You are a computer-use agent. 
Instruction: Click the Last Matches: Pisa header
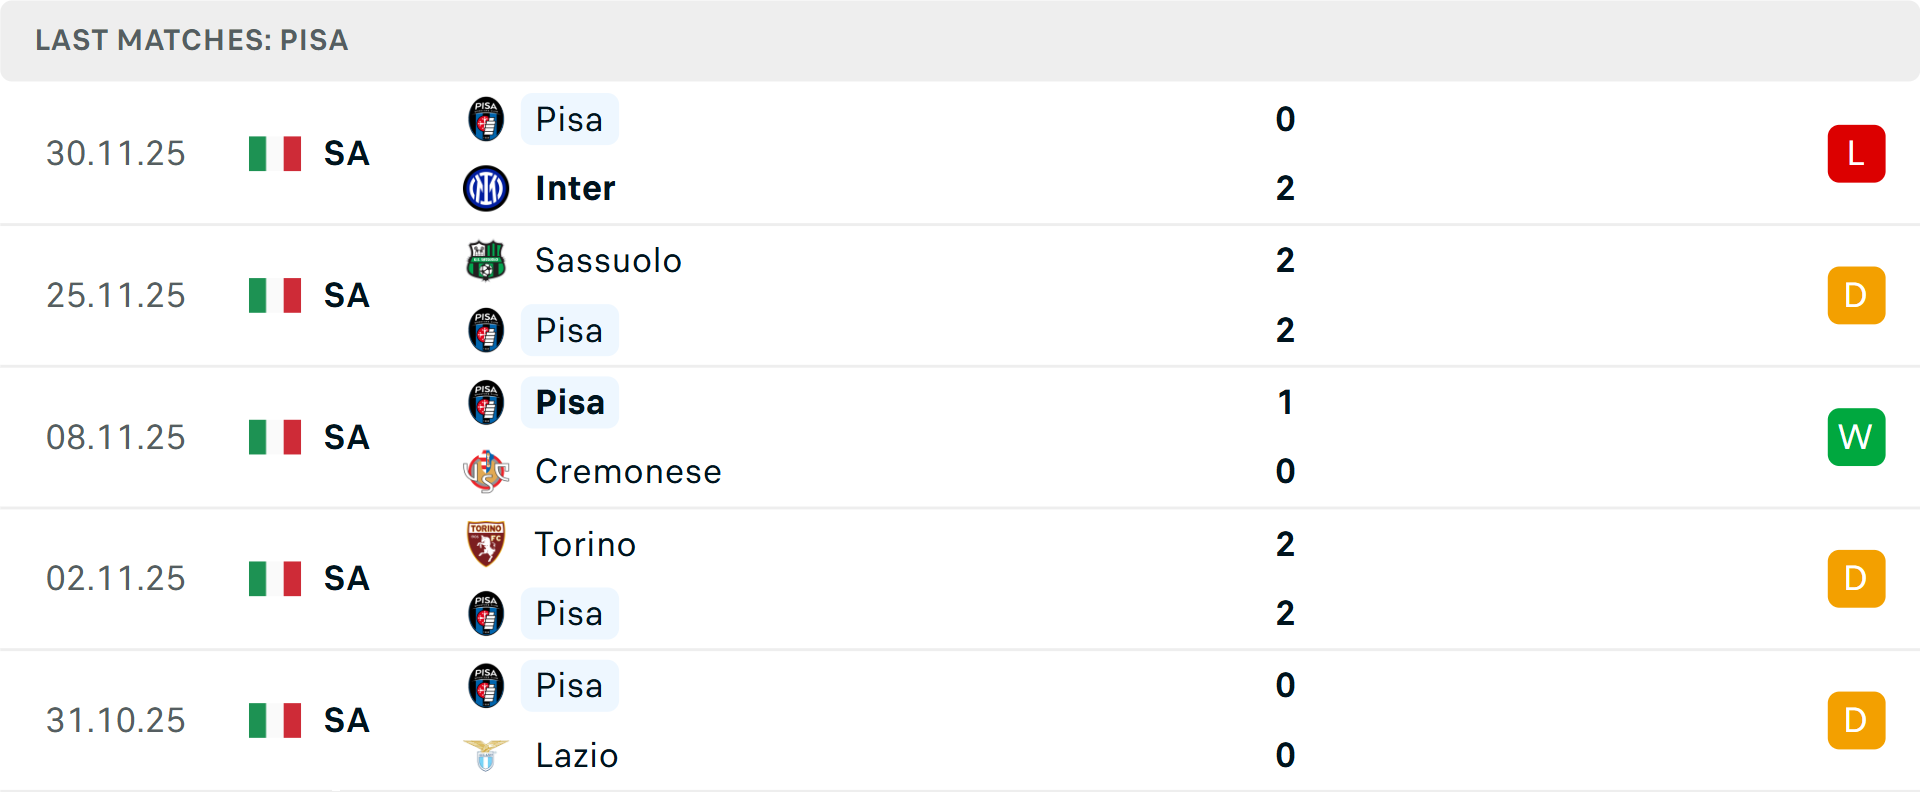tap(192, 40)
